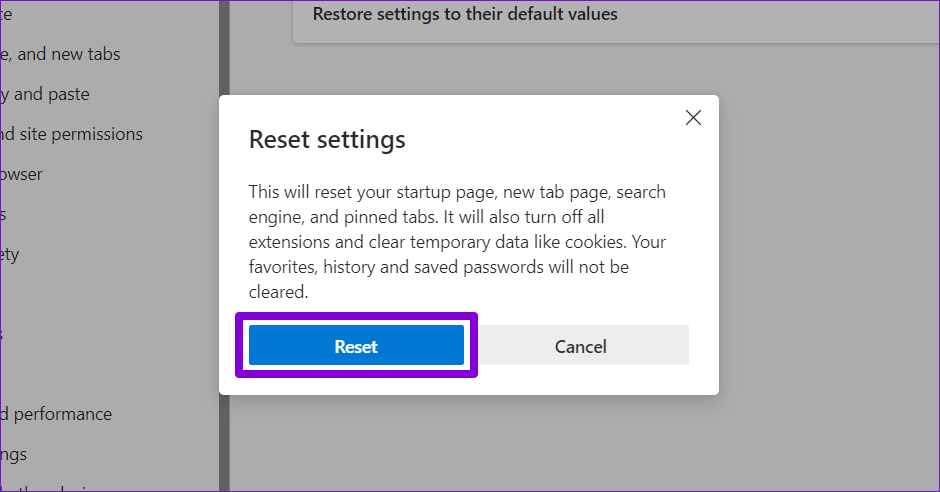Screen dimensions: 940x492
Task: Select 'Restore settings to their default values' row
Action: pos(465,14)
